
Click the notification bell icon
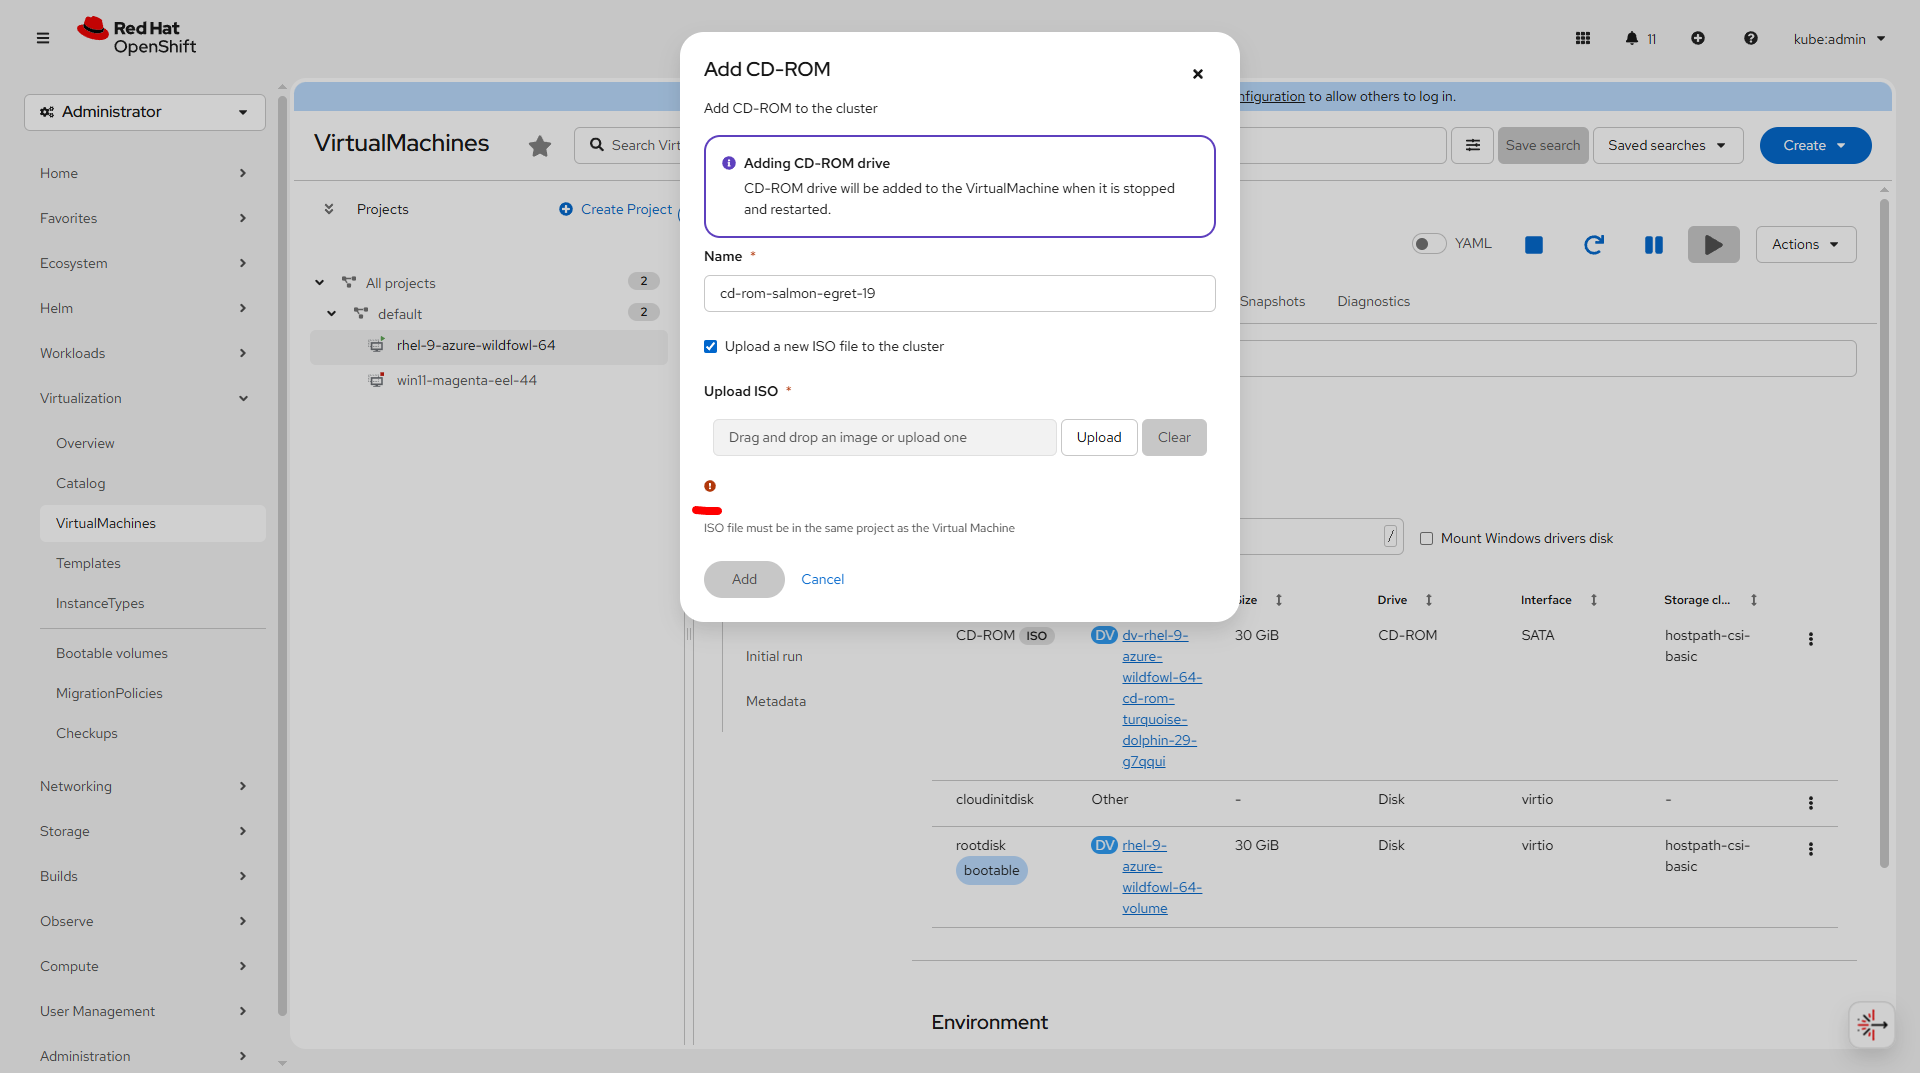(1631, 39)
